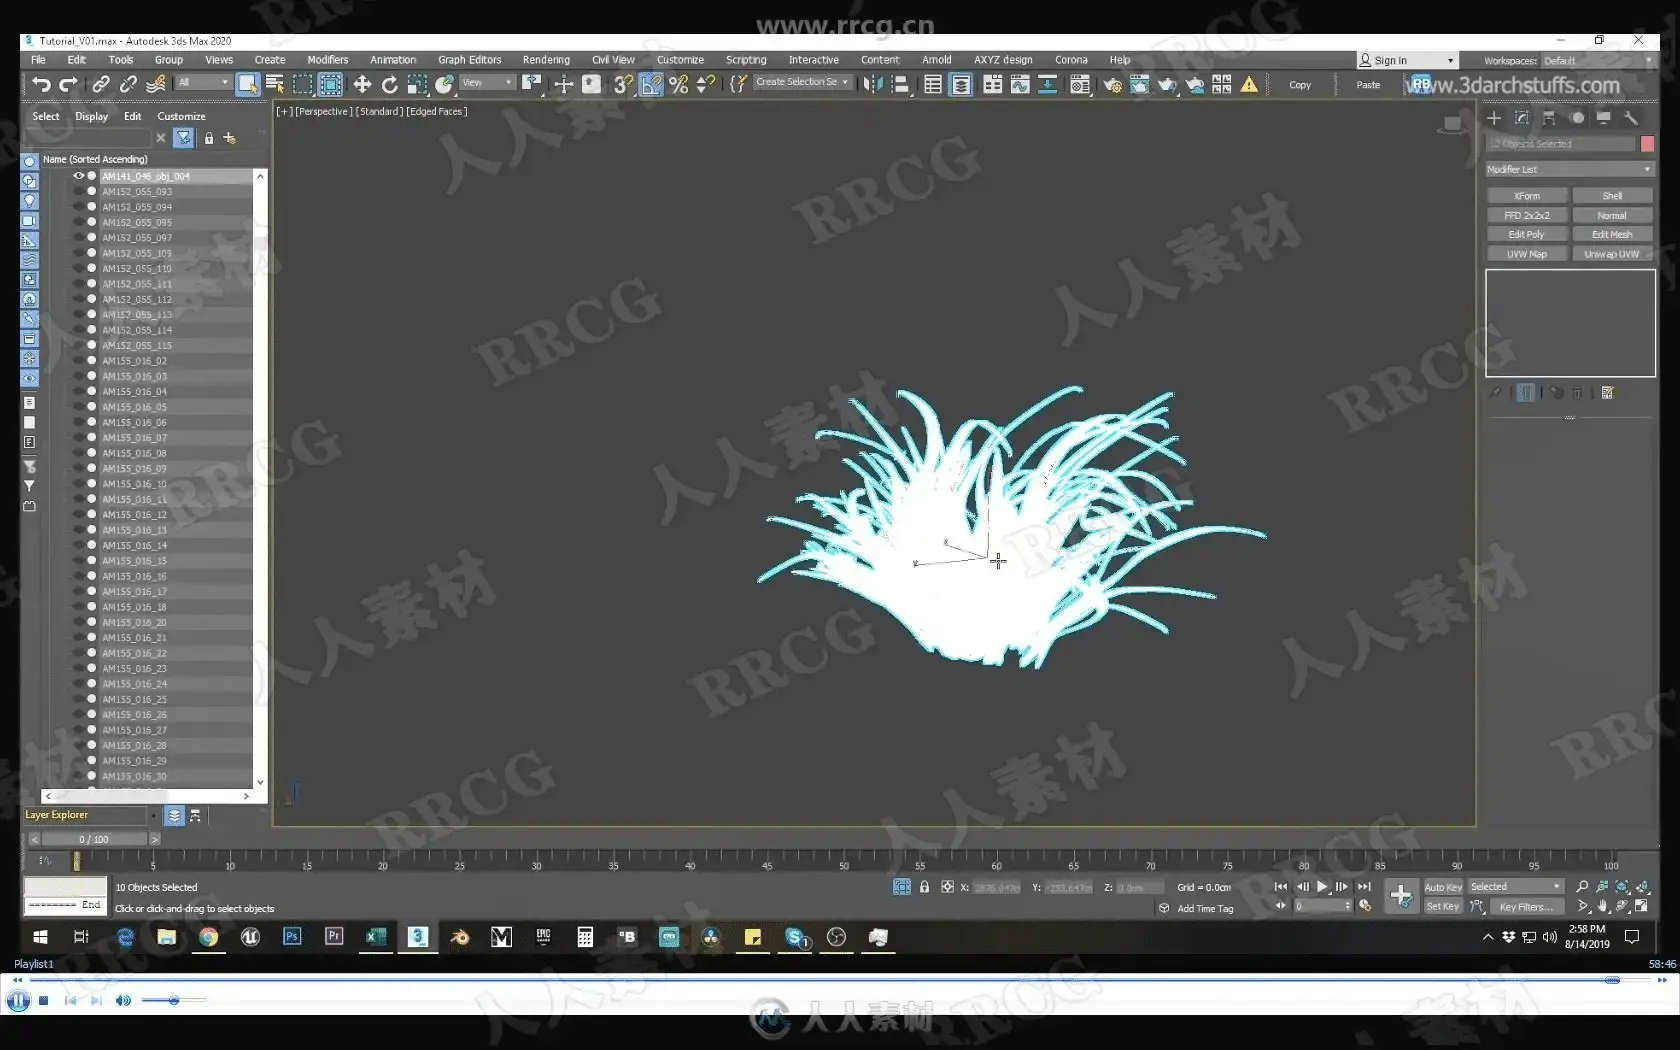1680x1050 pixels.
Task: Open Select by Name dialog
Action: (275, 85)
